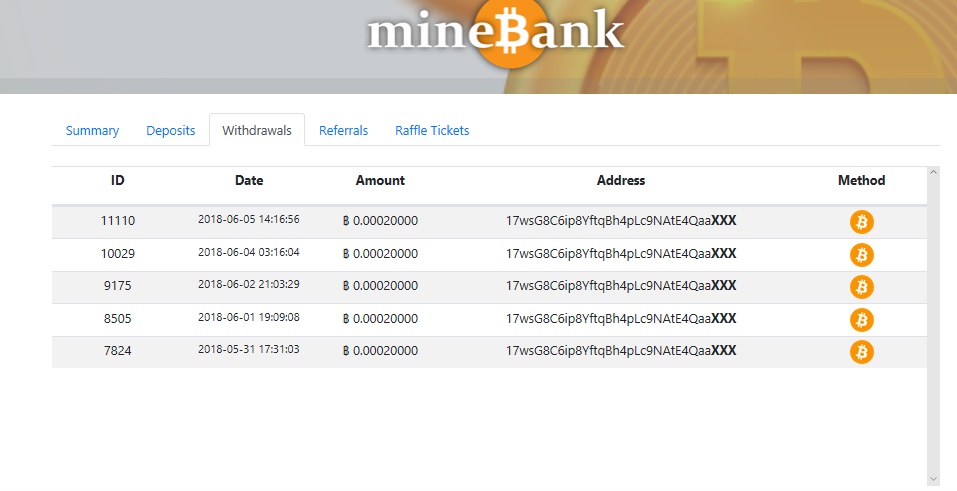Click the Bitcoin icon in row 11110
This screenshot has height=491, width=957.
click(x=861, y=222)
